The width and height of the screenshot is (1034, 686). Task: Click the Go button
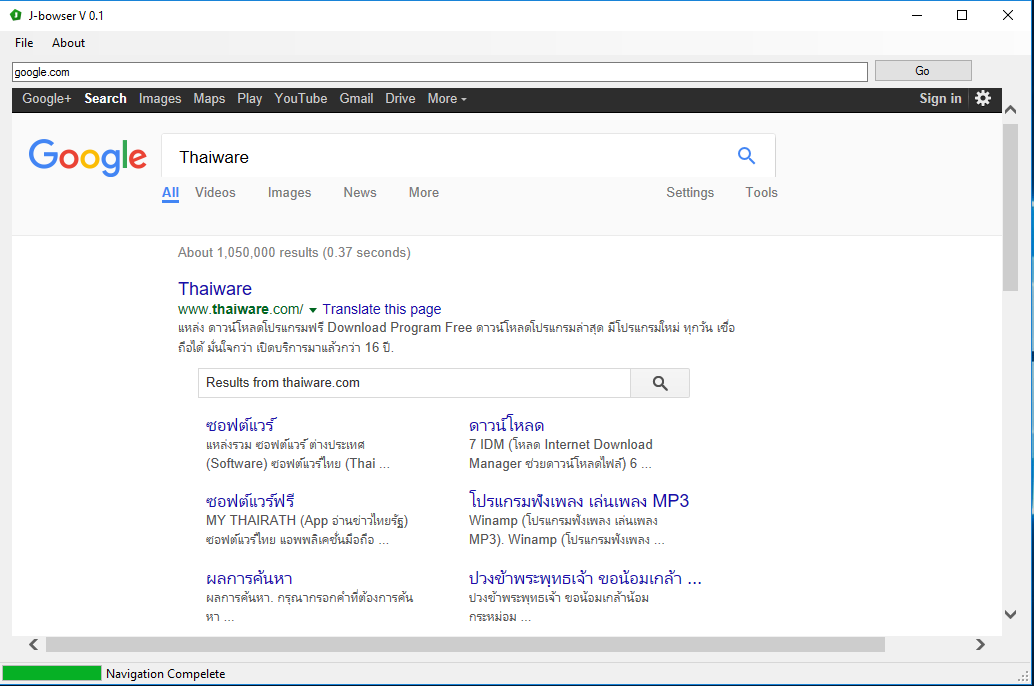tap(923, 71)
